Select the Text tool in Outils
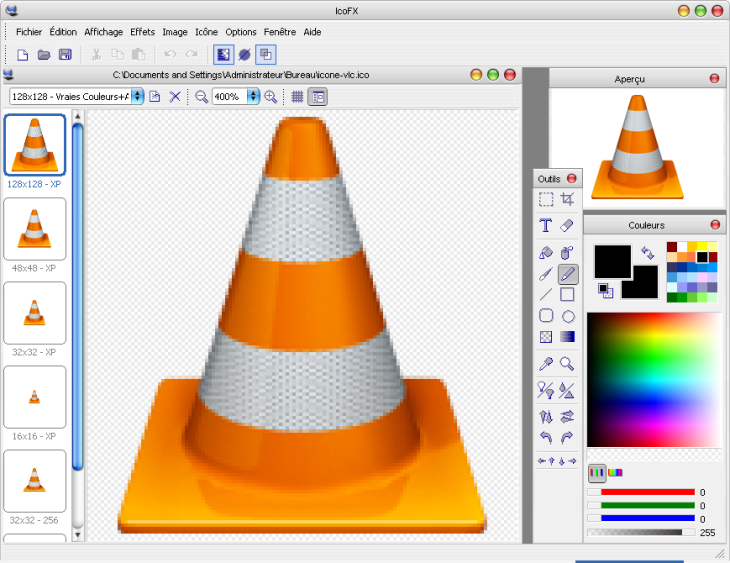The width and height of the screenshot is (730, 563). click(546, 226)
